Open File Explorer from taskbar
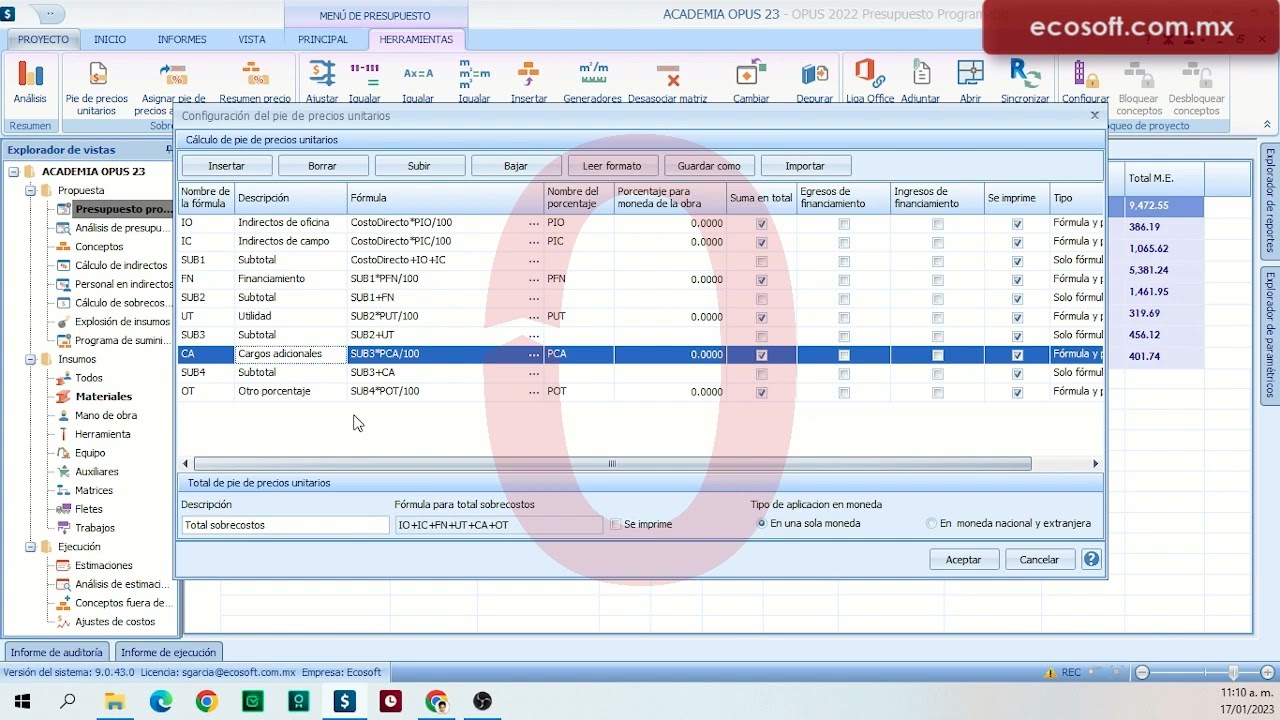 [115, 702]
